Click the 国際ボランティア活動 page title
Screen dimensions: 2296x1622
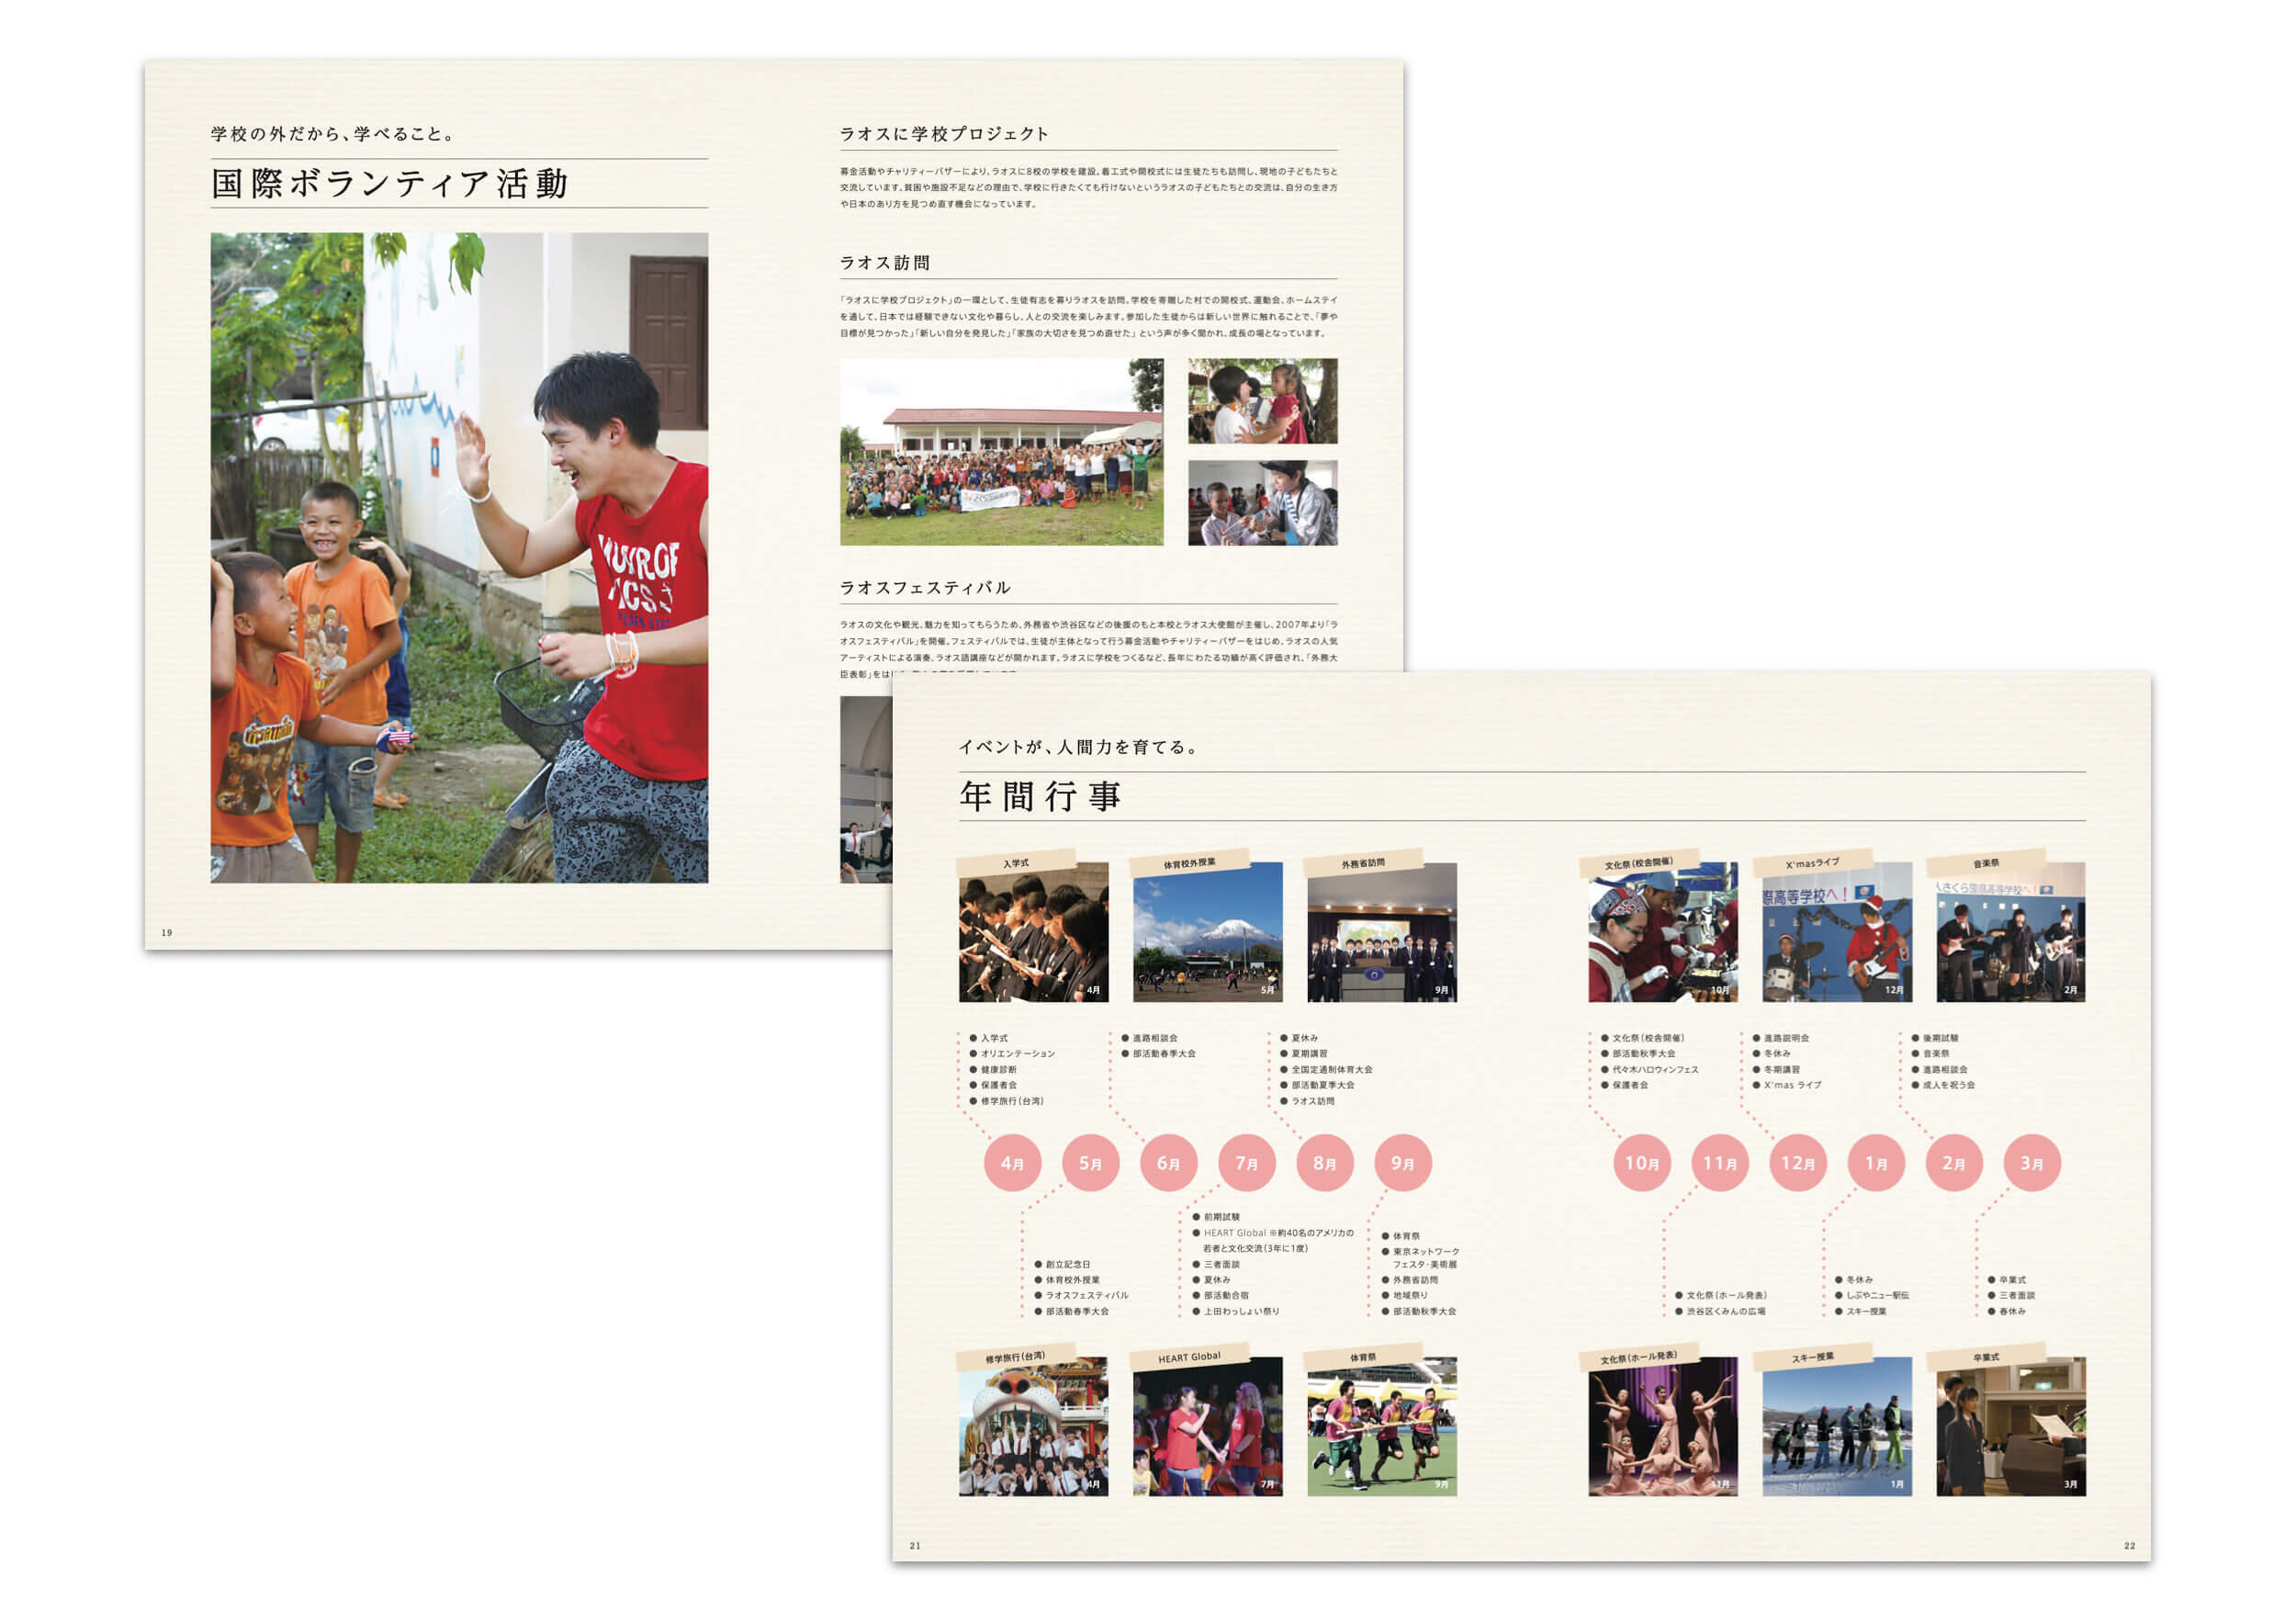pyautogui.click(x=390, y=184)
